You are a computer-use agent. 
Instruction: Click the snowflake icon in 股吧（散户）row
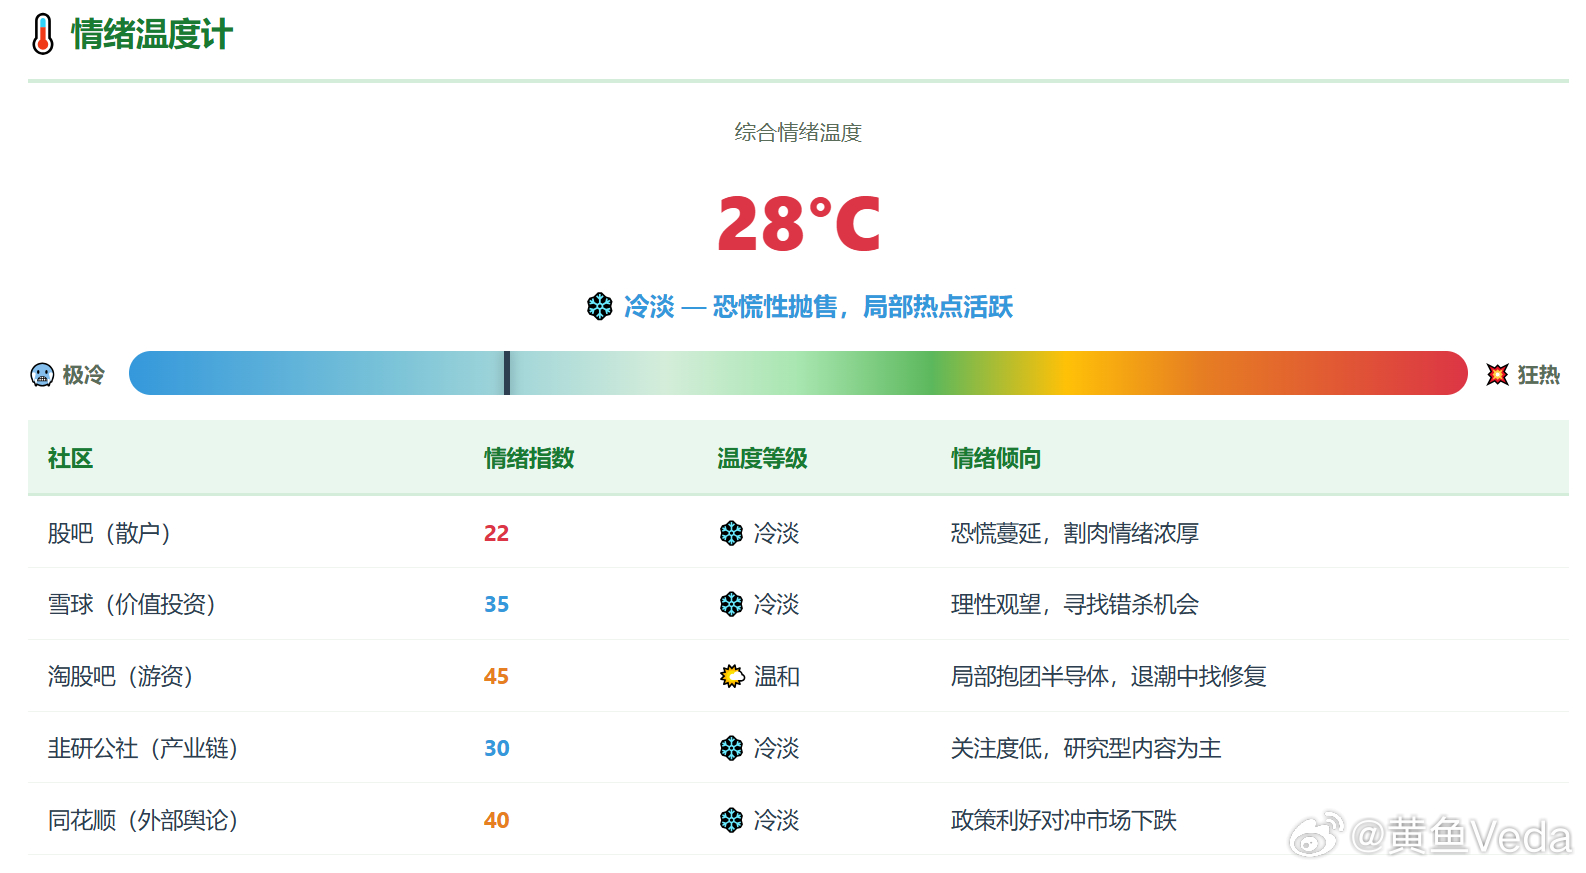pyautogui.click(x=732, y=534)
